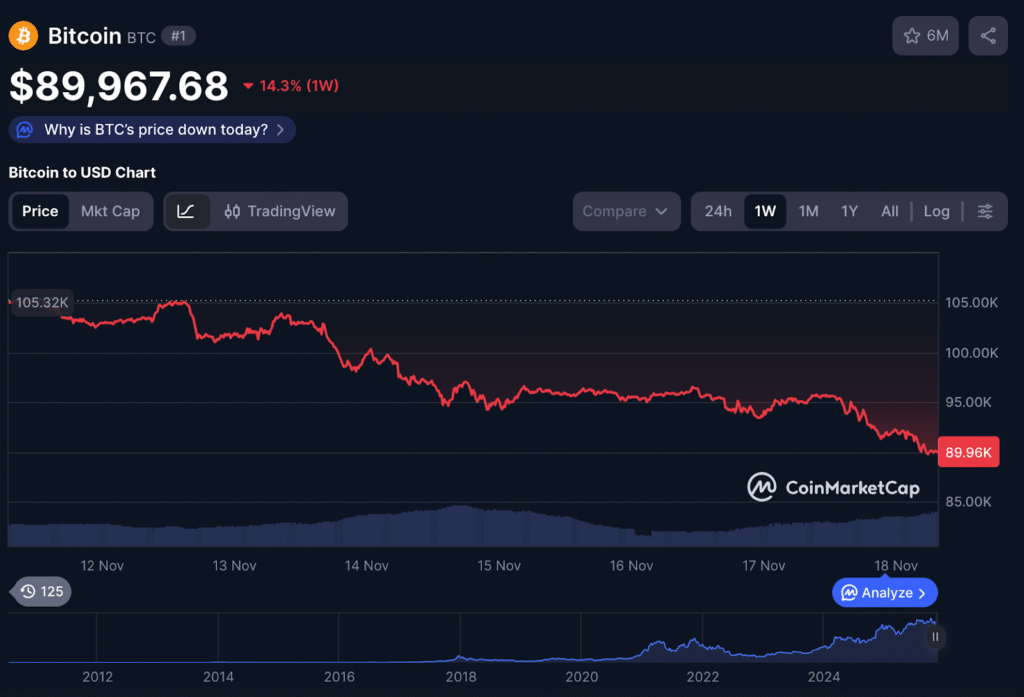The width and height of the screenshot is (1024, 697).
Task: Open chart settings sliders icon
Action: 985,211
